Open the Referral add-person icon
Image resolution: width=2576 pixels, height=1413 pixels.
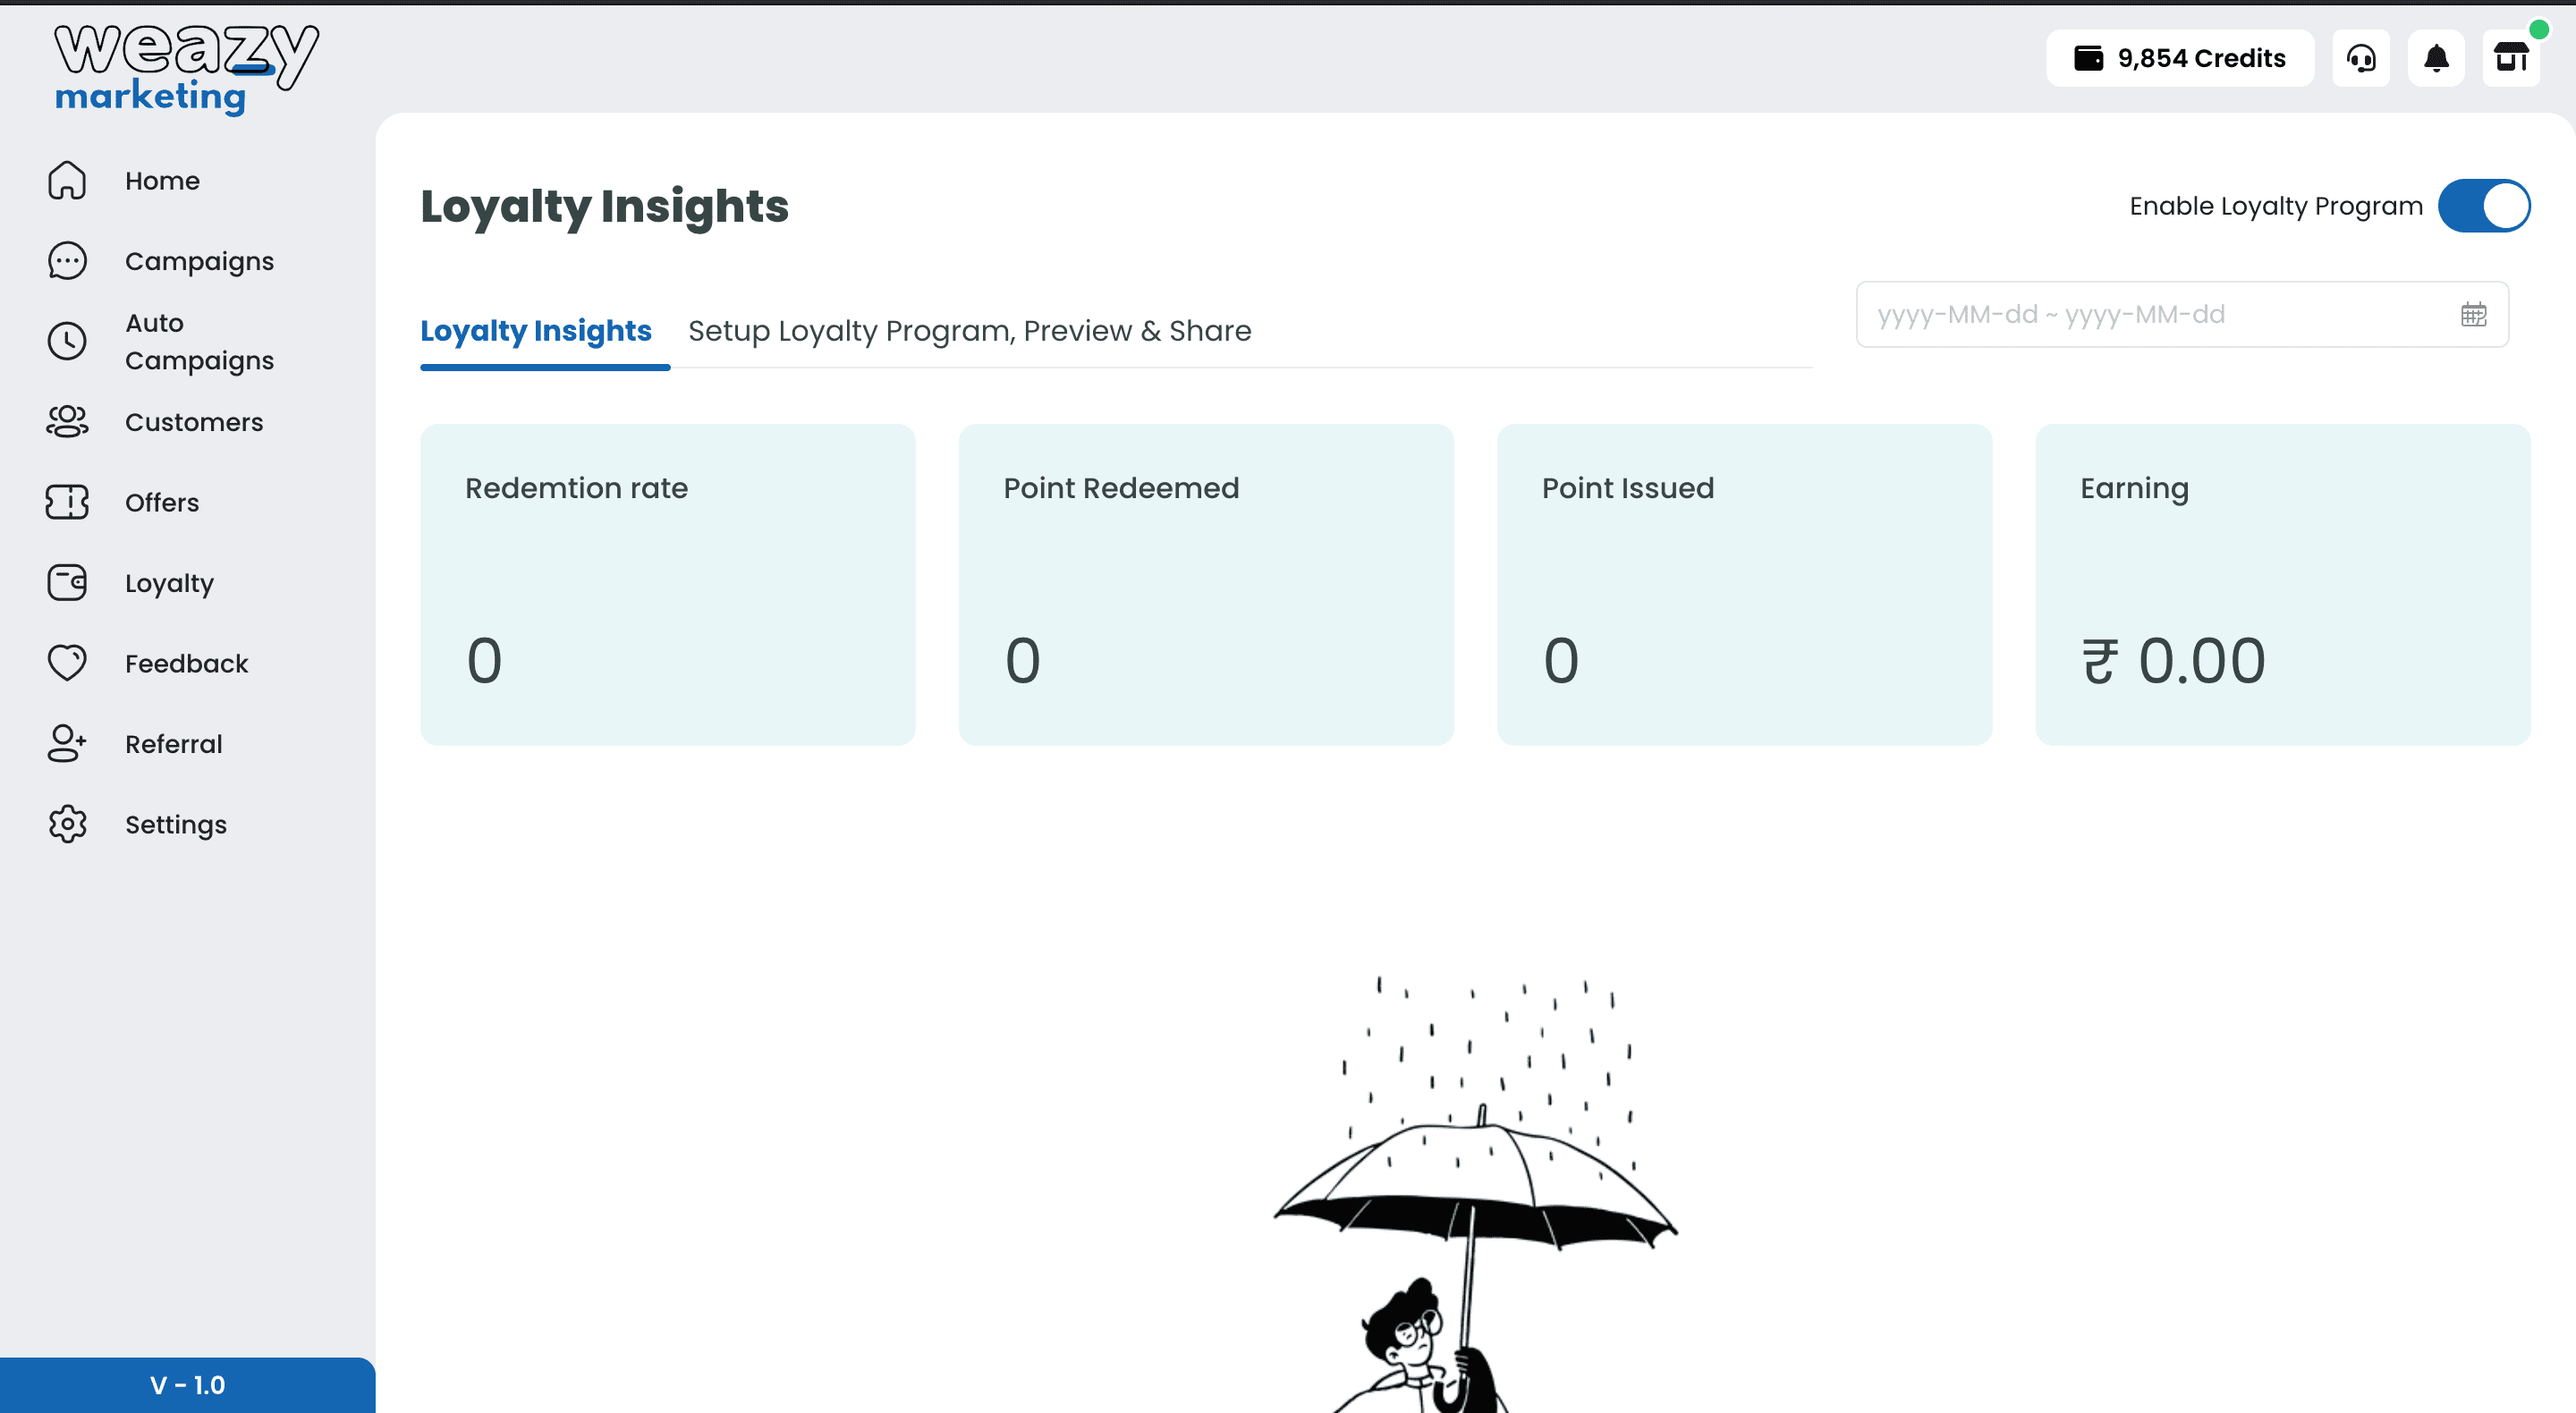(x=67, y=744)
